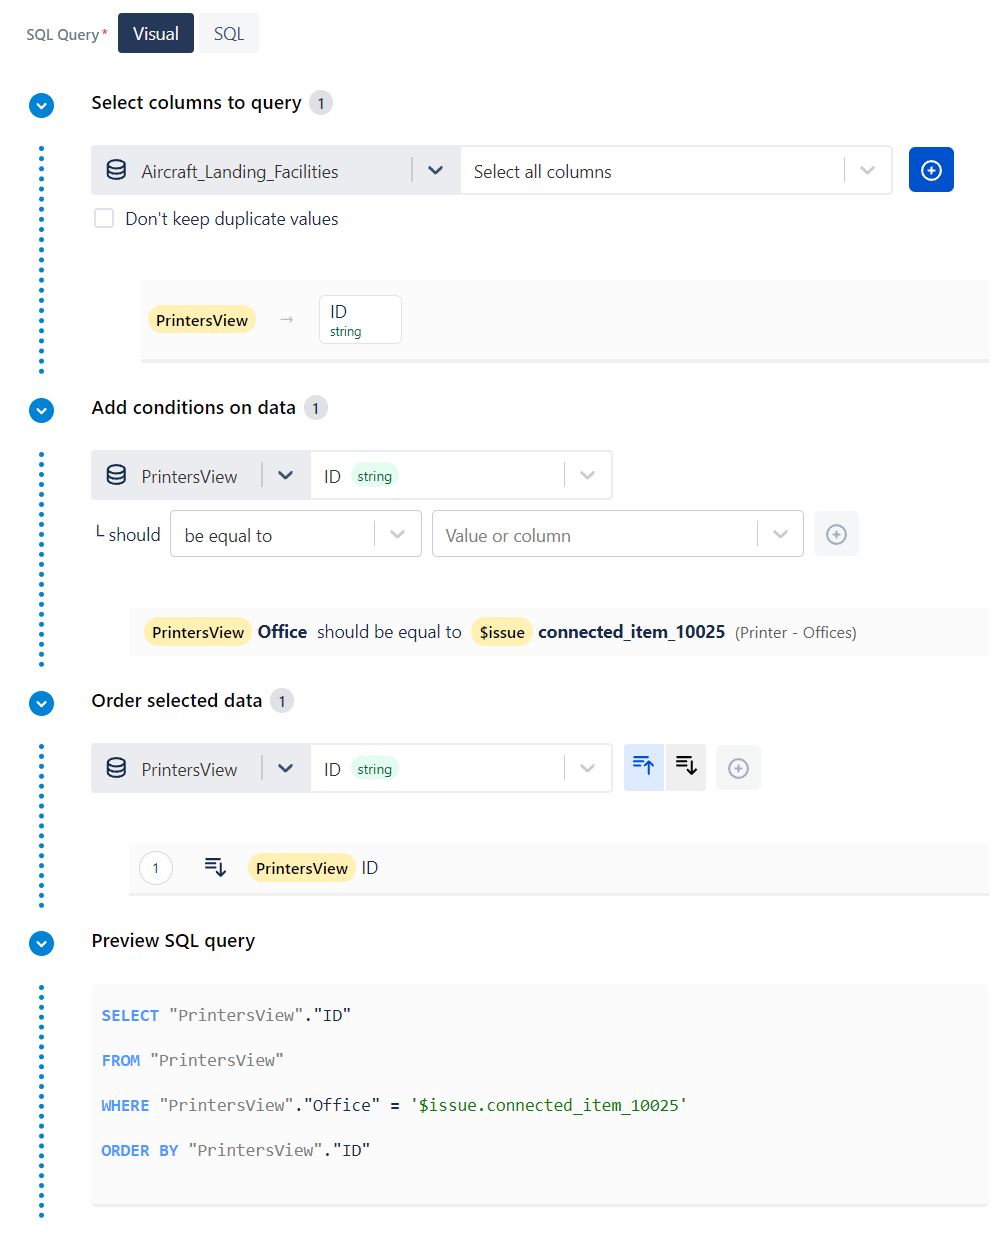Click the PrintersView tag in the condition summary
The height and width of the screenshot is (1238, 1003).
click(x=198, y=632)
